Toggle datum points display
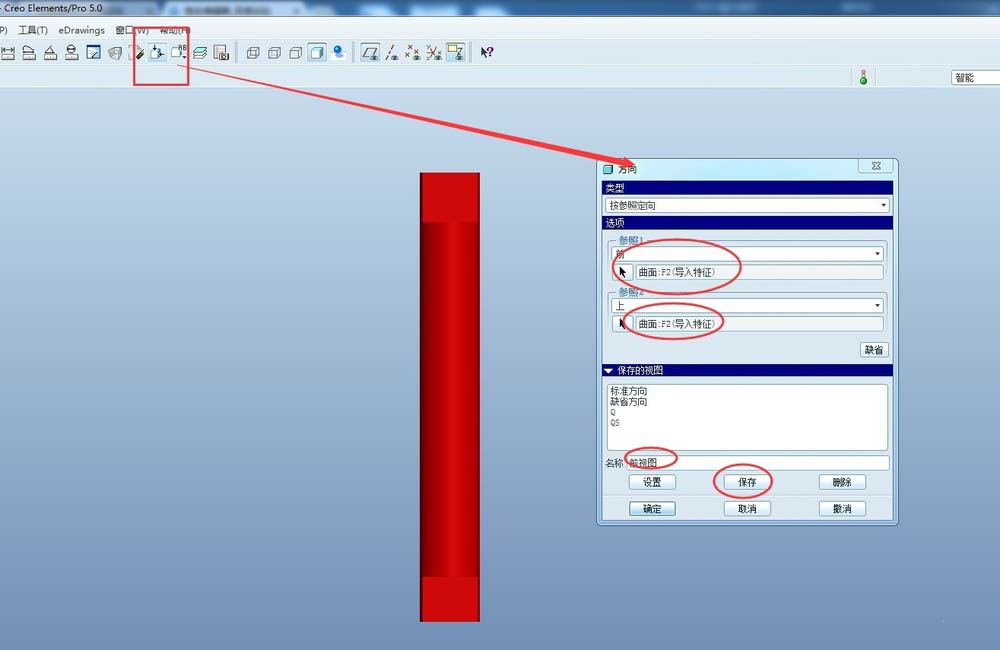 tap(413, 53)
